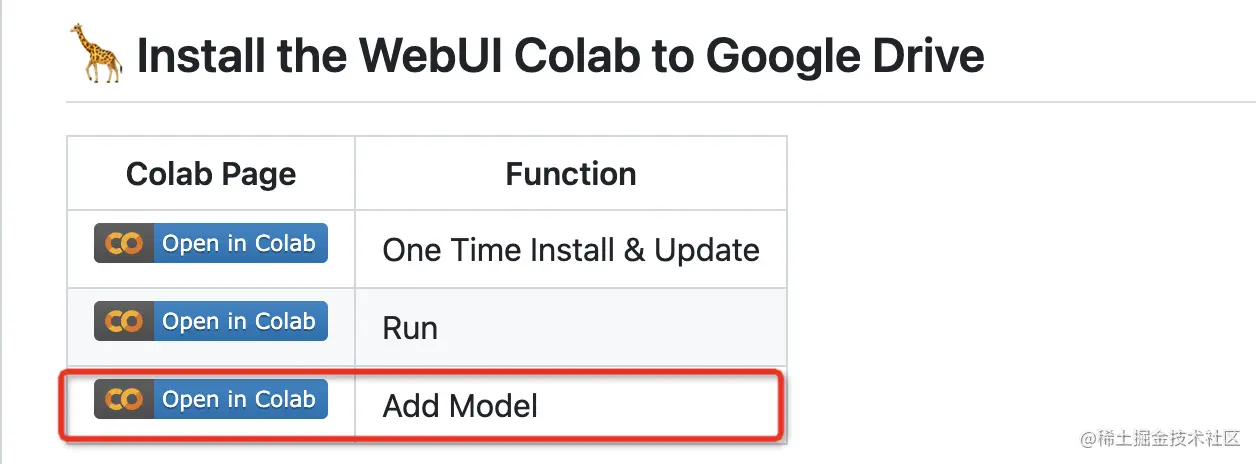Click the 'Google Drive' words in the heading
Screen dimensions: 1256x464
[x=845, y=56]
